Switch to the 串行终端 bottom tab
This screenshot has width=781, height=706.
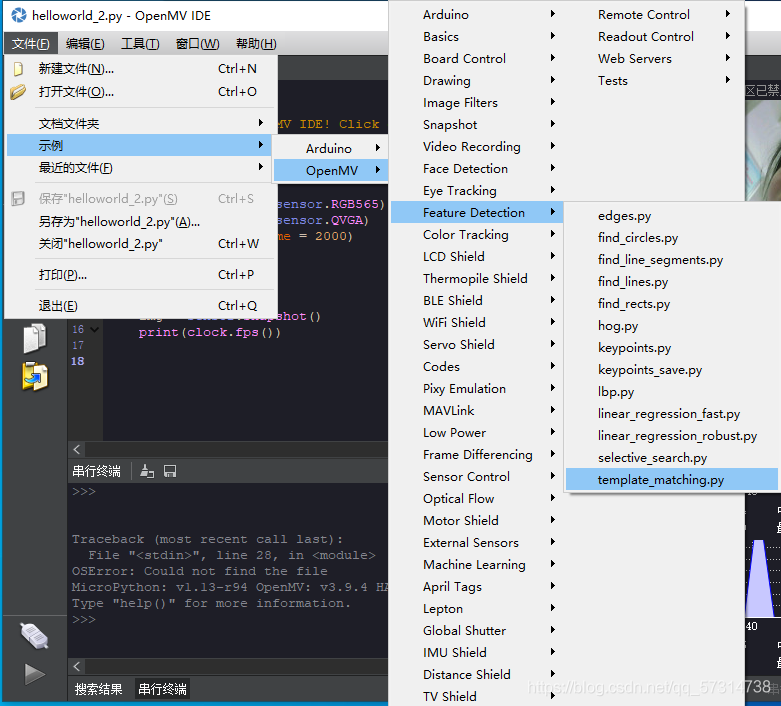(162, 689)
